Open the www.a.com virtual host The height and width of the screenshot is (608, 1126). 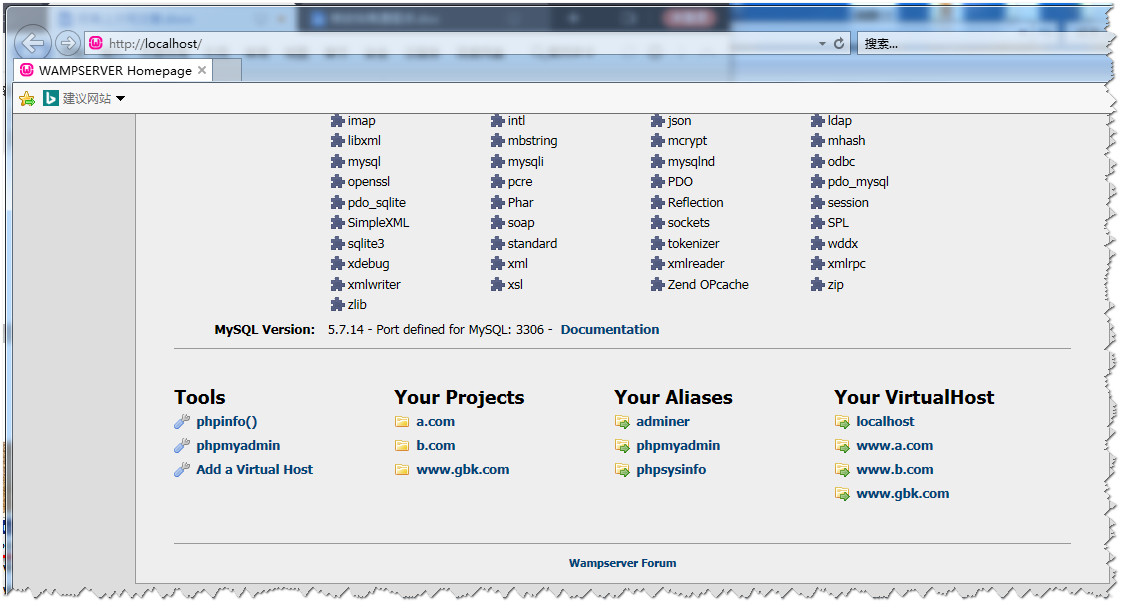[894, 445]
